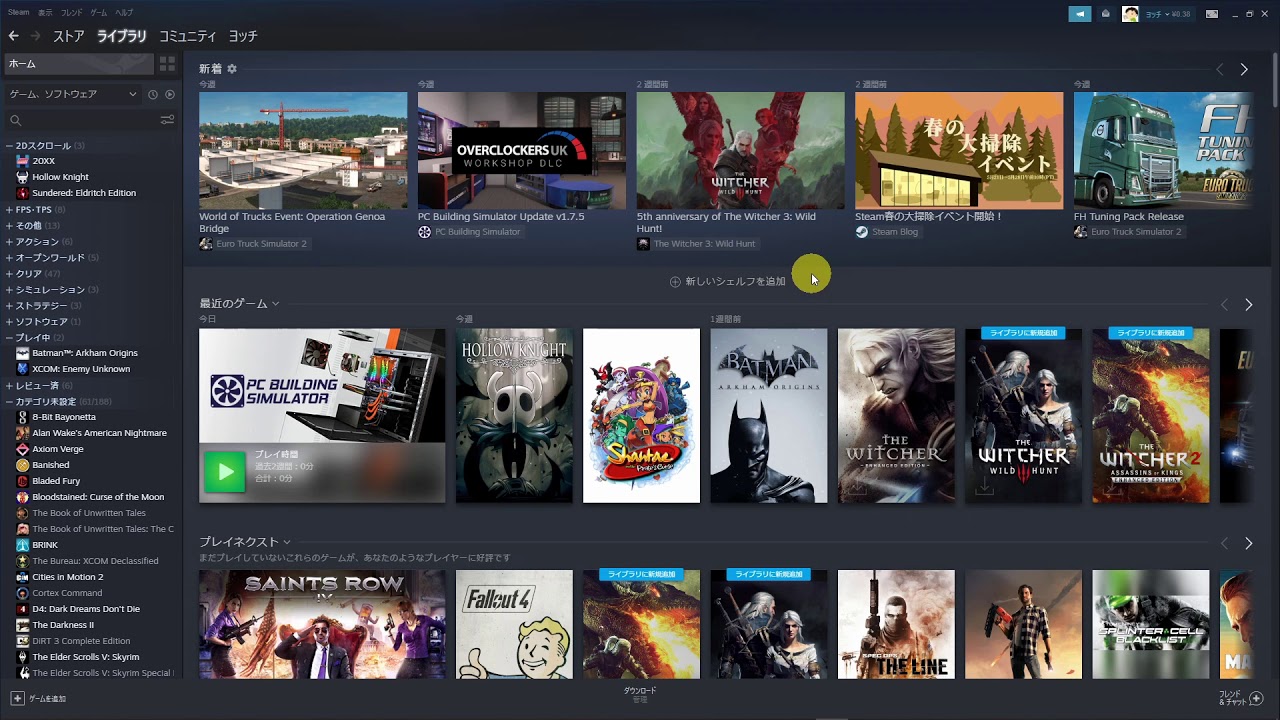The width and height of the screenshot is (1280, 720).
Task: Open the フレンド menu
Action: coord(72,13)
